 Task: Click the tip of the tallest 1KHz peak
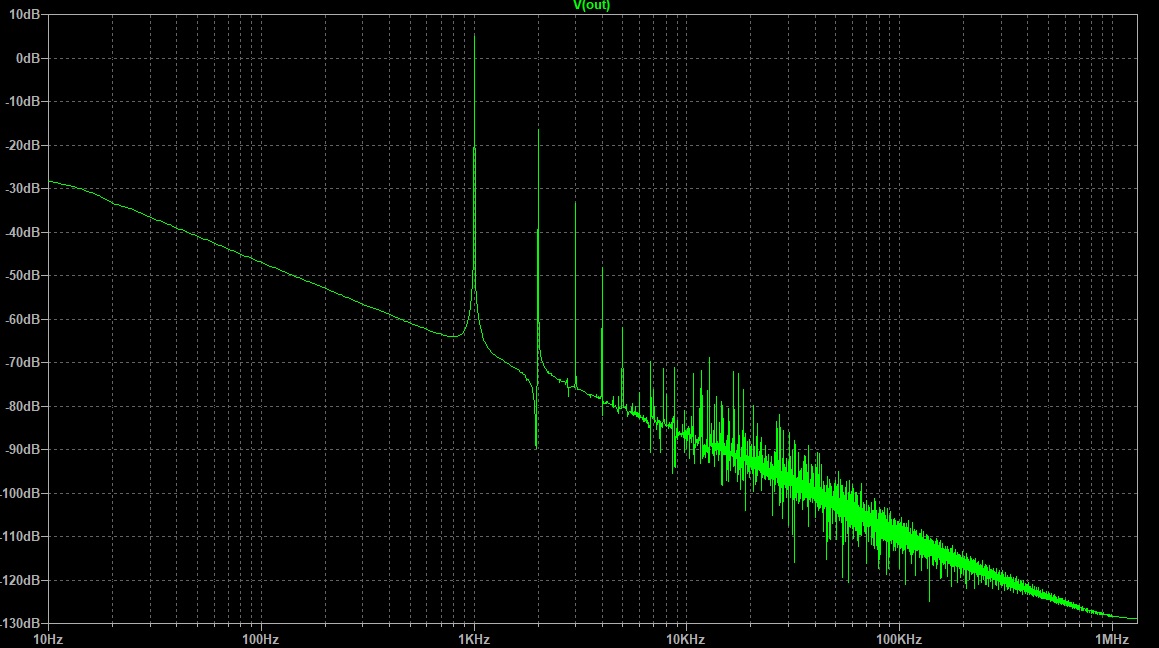click(474, 37)
